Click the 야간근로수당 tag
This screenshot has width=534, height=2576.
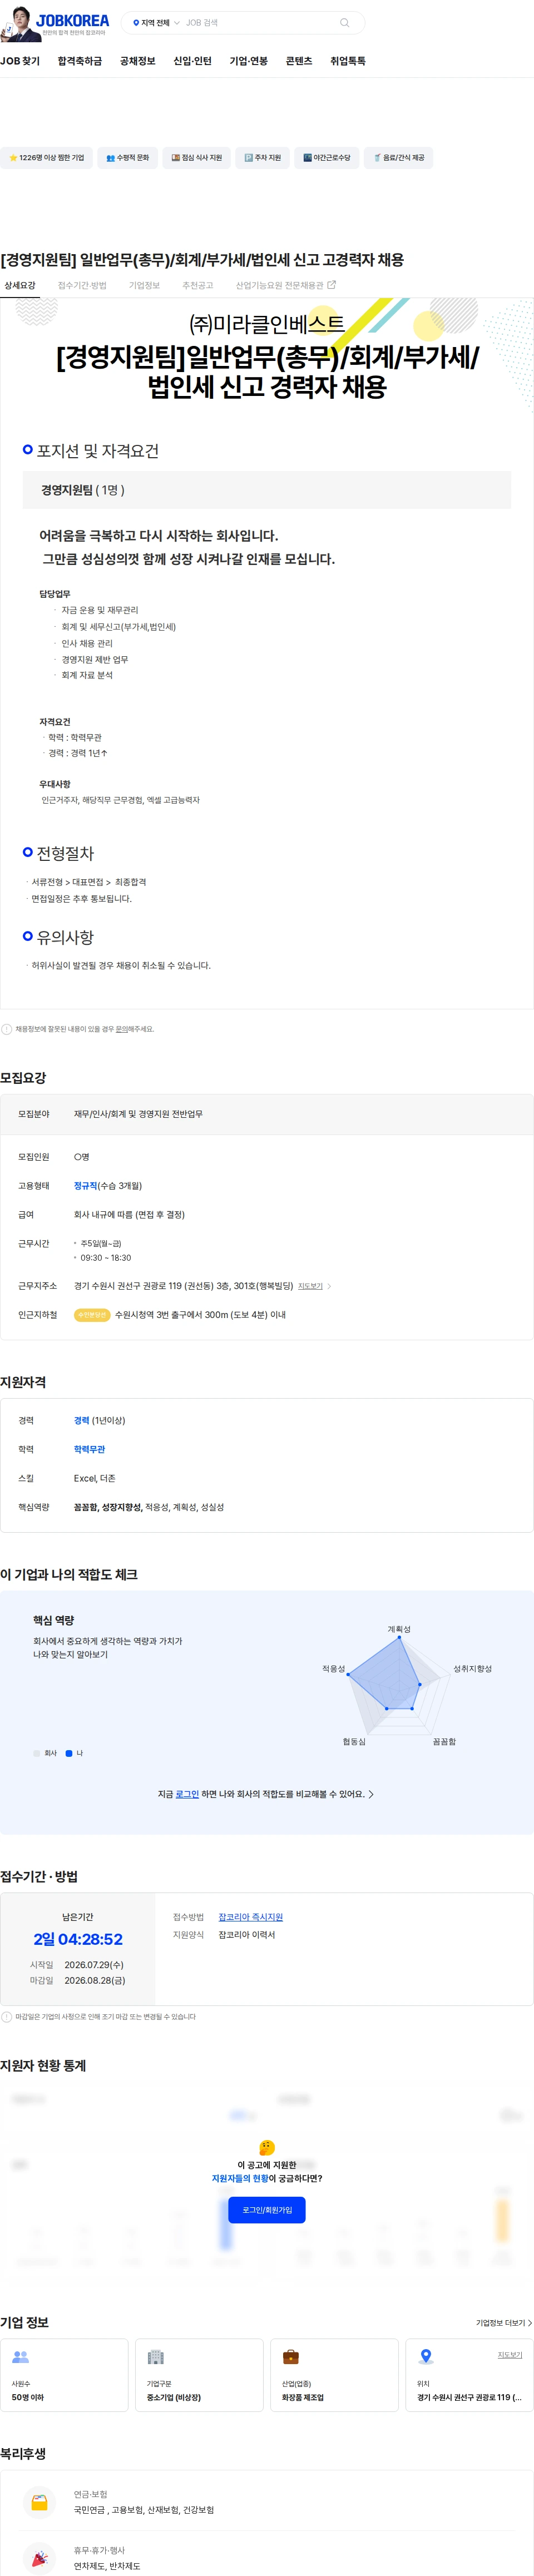(x=327, y=158)
